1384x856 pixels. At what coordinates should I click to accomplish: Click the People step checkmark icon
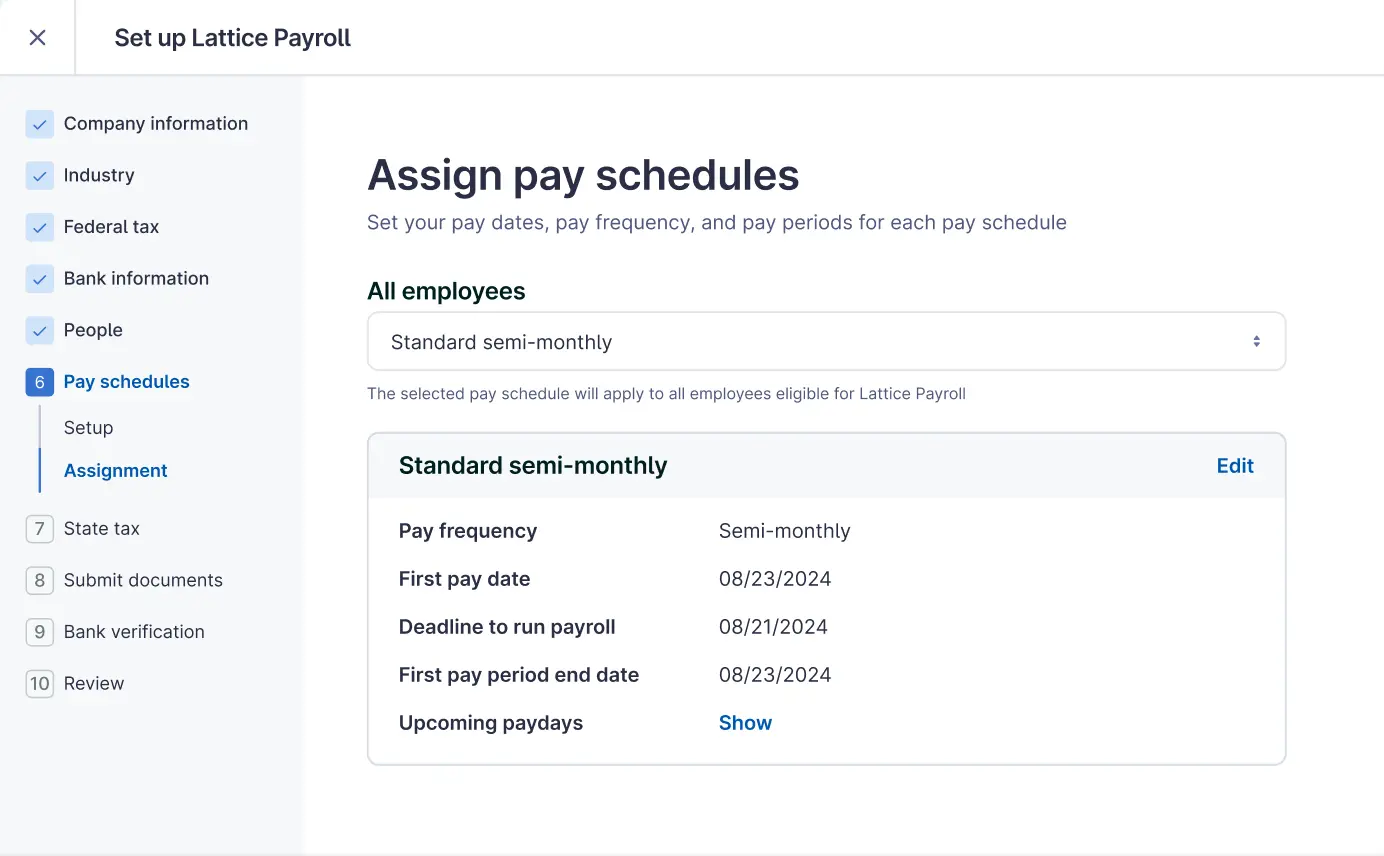39,331
